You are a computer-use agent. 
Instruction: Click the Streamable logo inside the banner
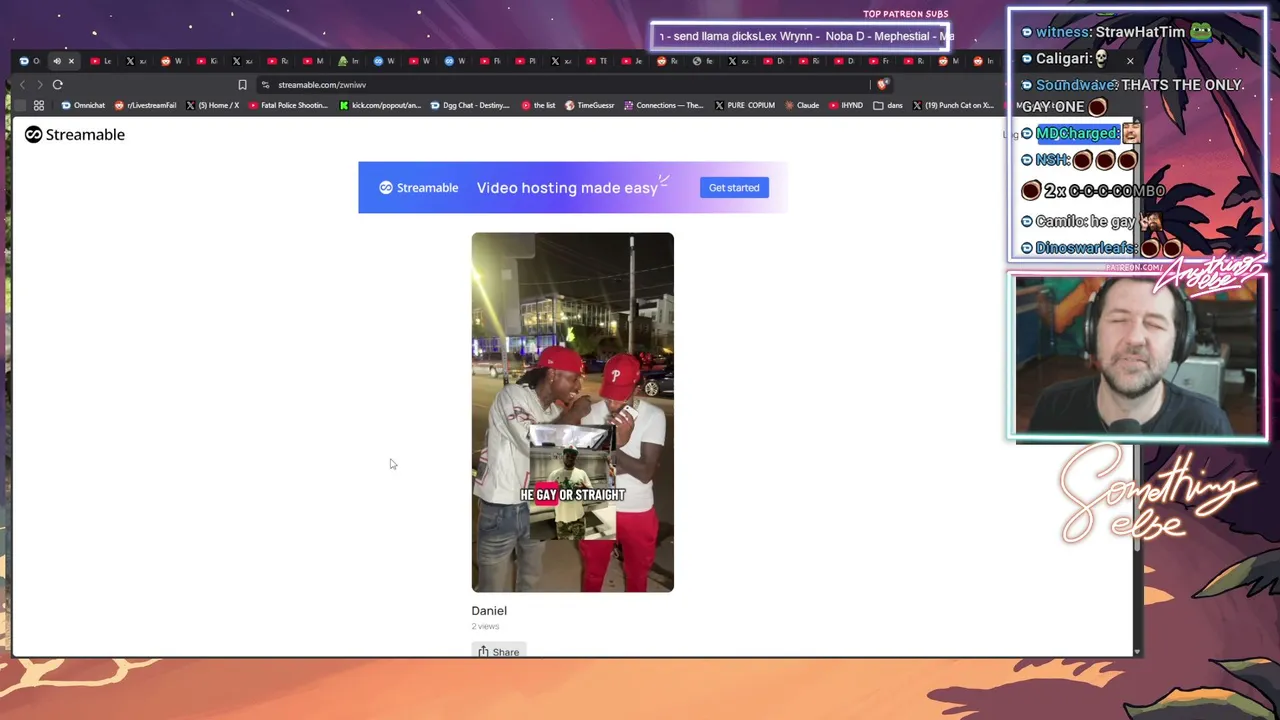[x=418, y=188]
